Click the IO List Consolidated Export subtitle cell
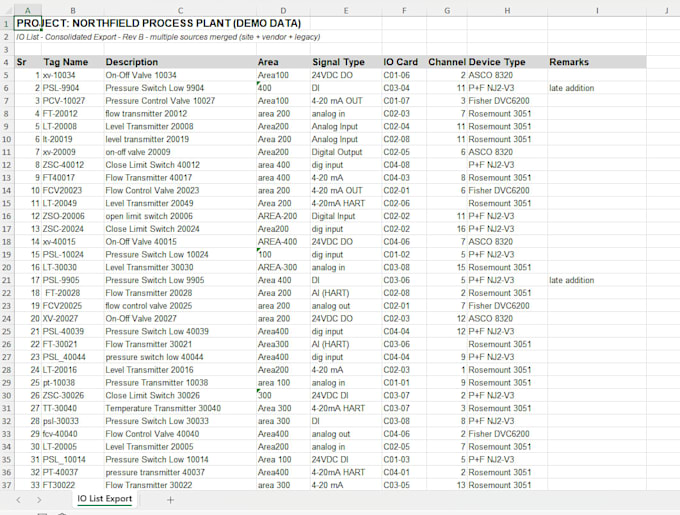The width and height of the screenshot is (680, 515). tap(168, 37)
